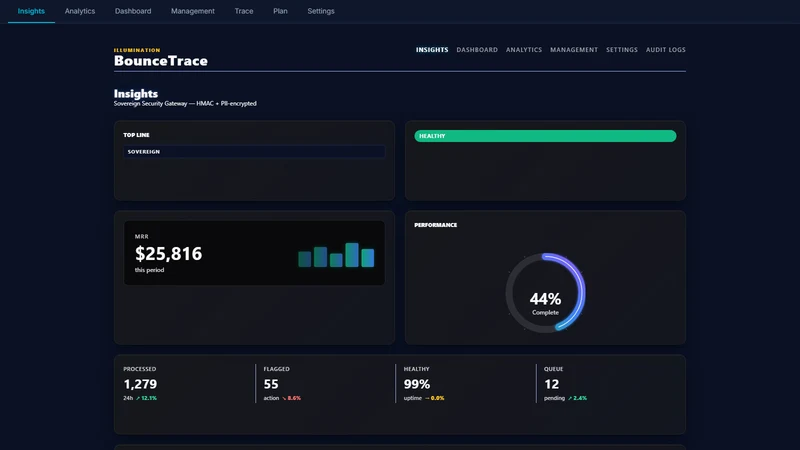Screen dimensions: 800x450
Task: Open AUDIT LOGS in the header nav
Action: 666,50
